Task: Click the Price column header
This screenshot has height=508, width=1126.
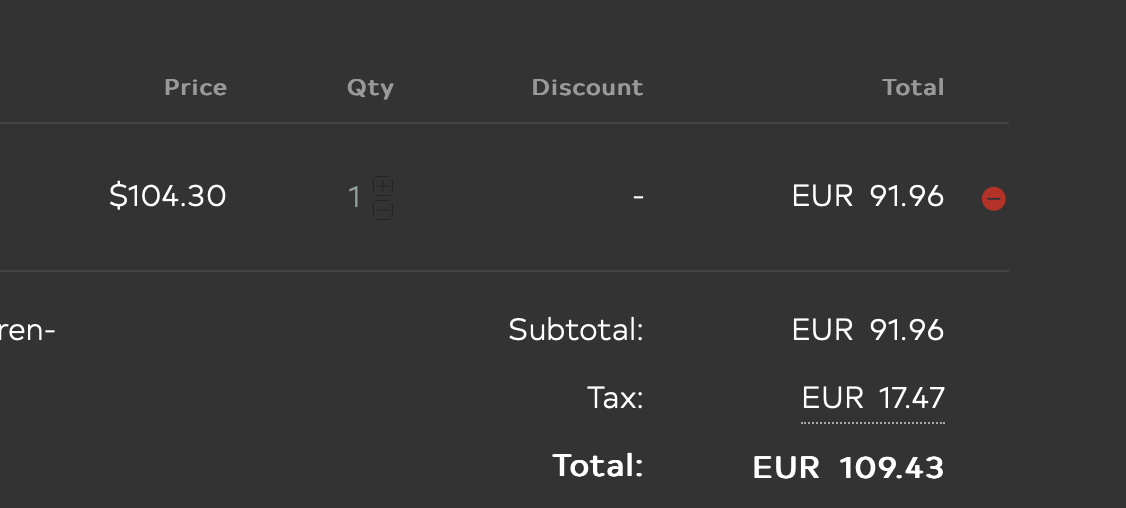Action: (195, 88)
